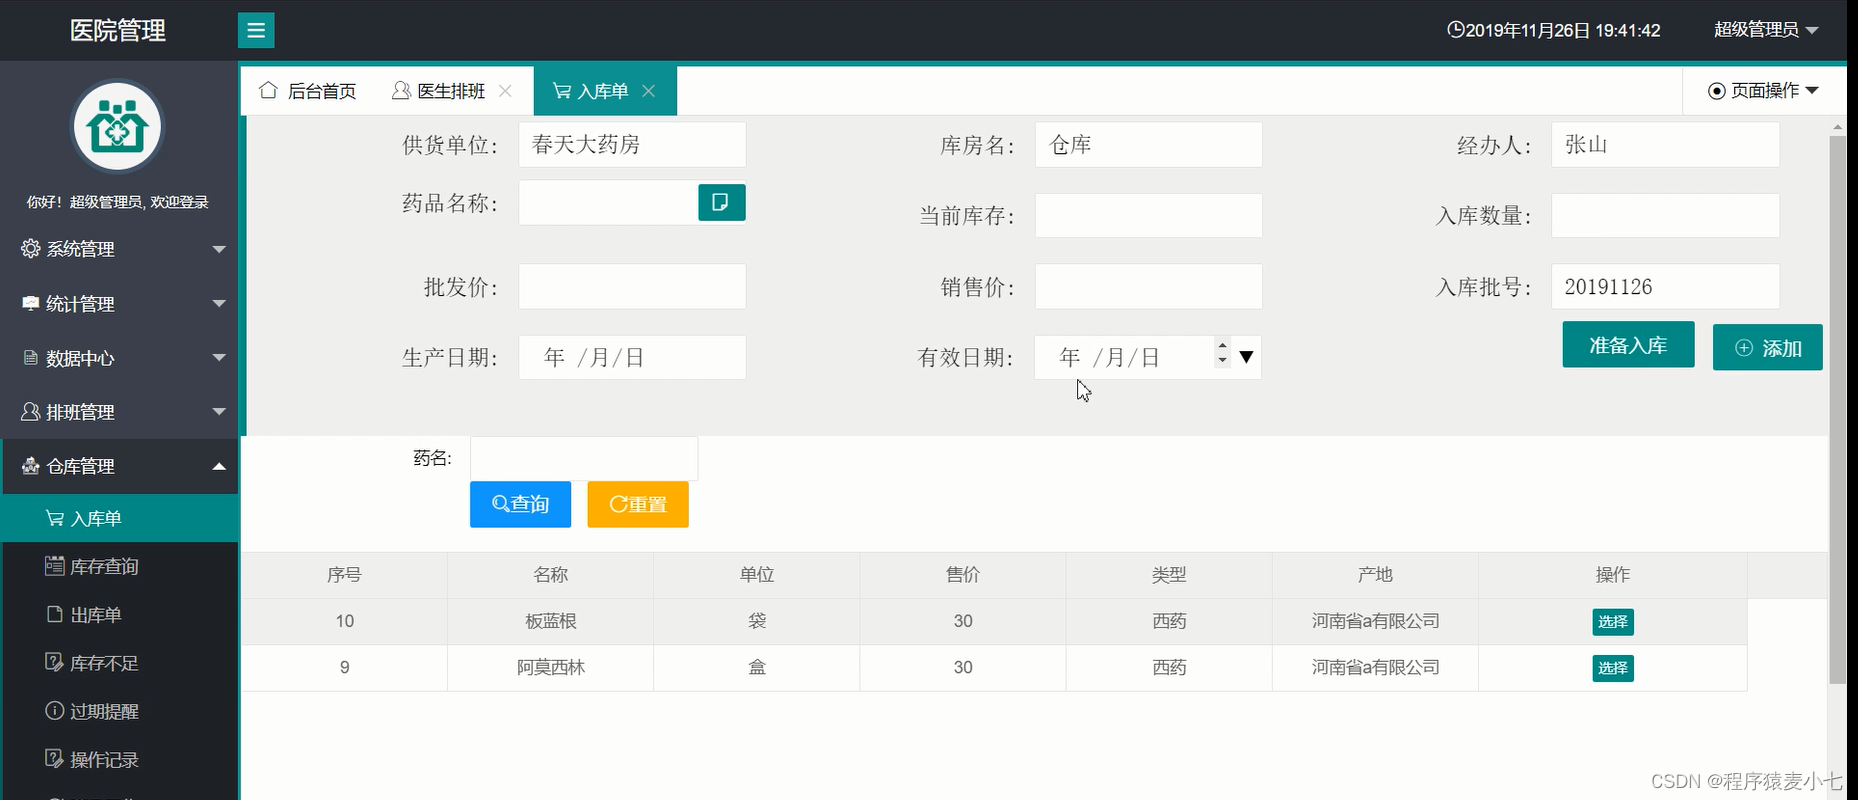Screen dimensions: 1858x800
Task: Click the circle icon on 页面操作
Action: click(1717, 91)
